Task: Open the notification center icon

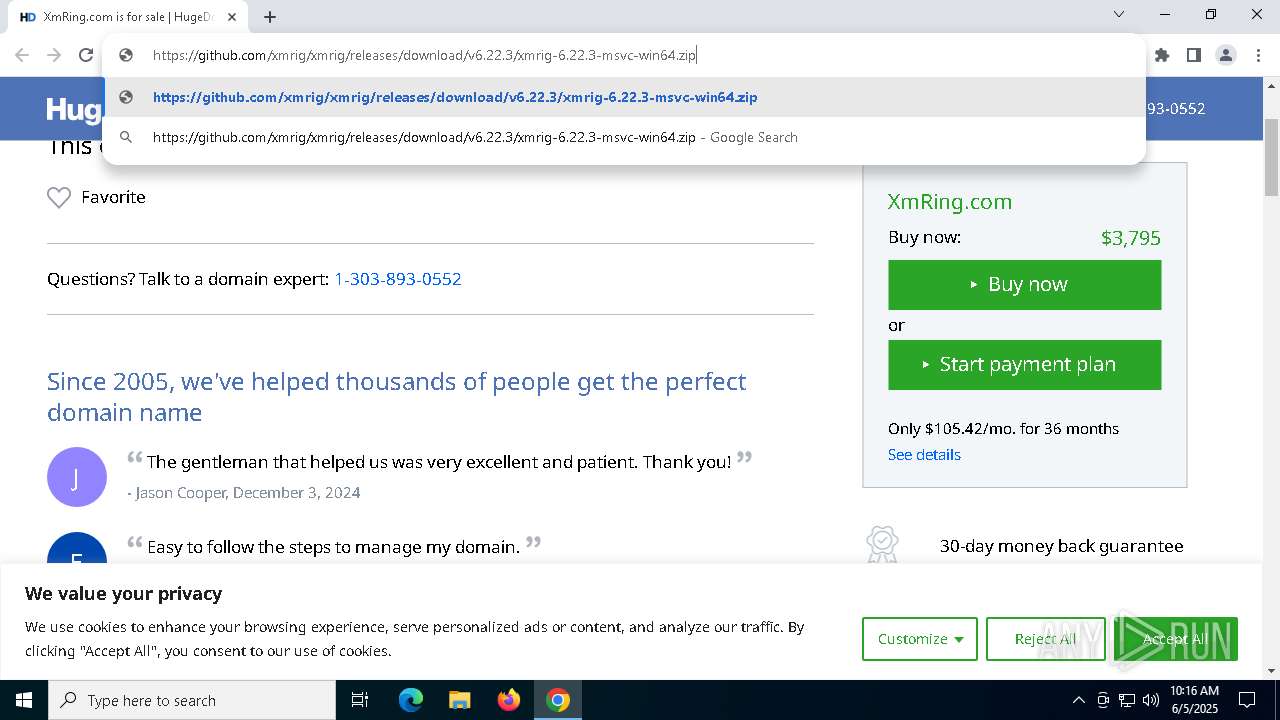Action: tap(1247, 700)
